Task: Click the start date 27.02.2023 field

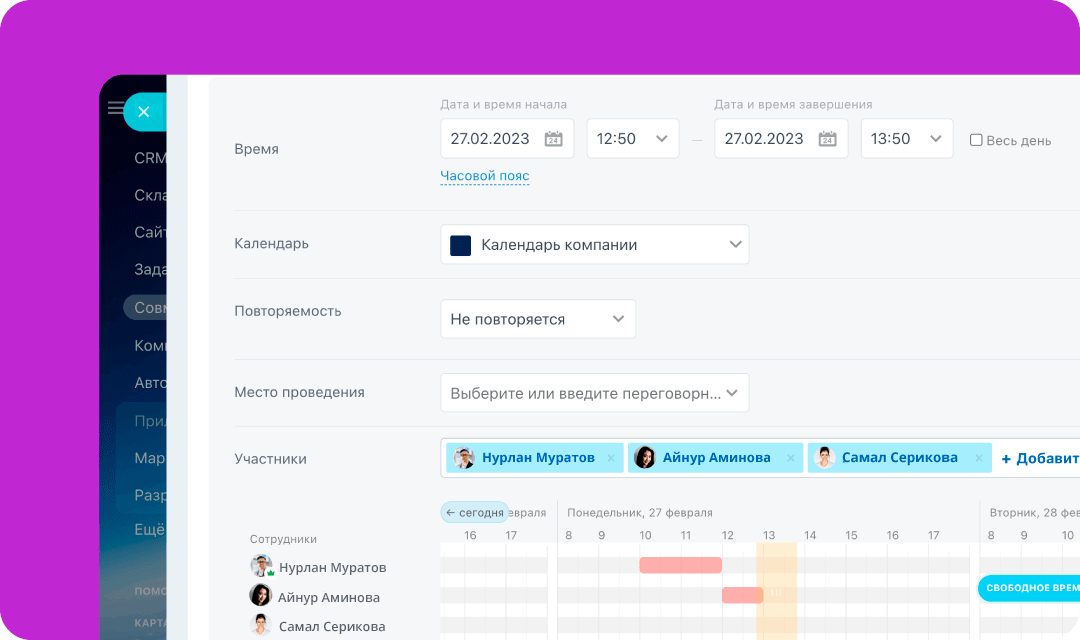Action: (507, 138)
